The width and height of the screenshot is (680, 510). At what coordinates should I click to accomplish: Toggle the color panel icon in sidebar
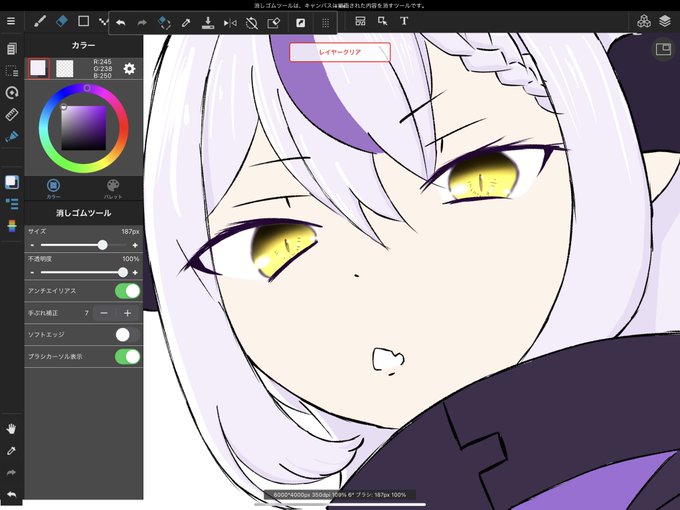(x=12, y=182)
